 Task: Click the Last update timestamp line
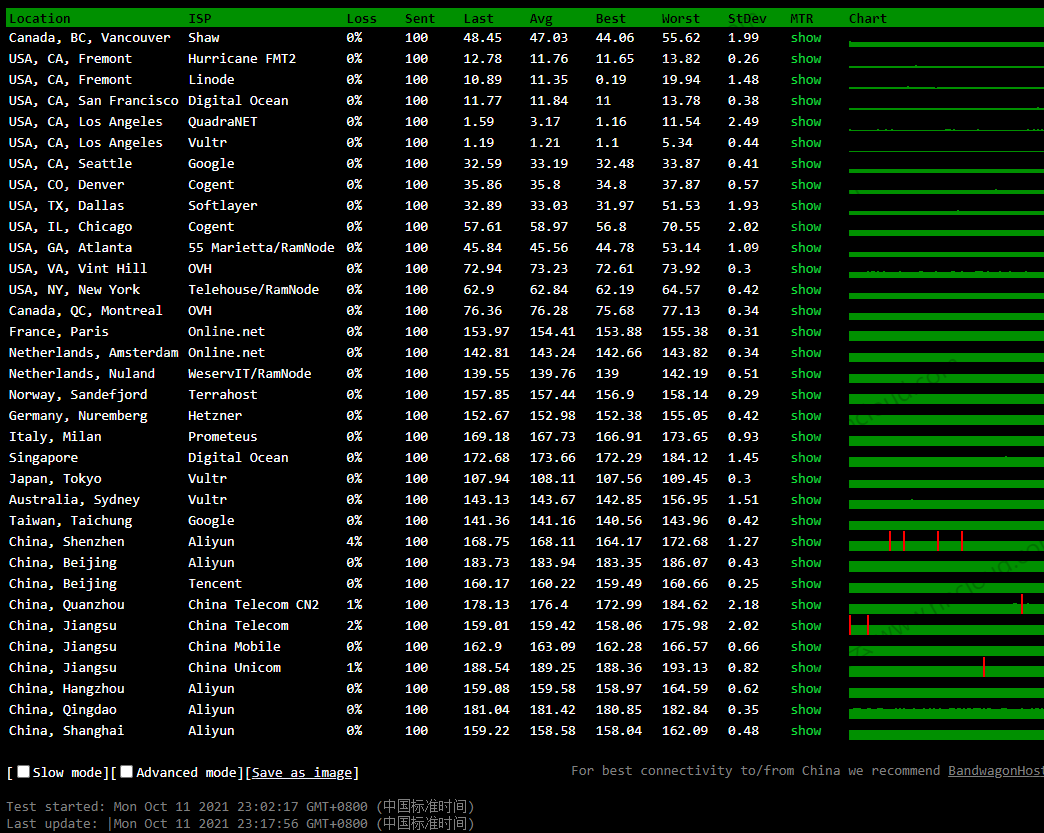tap(240, 824)
